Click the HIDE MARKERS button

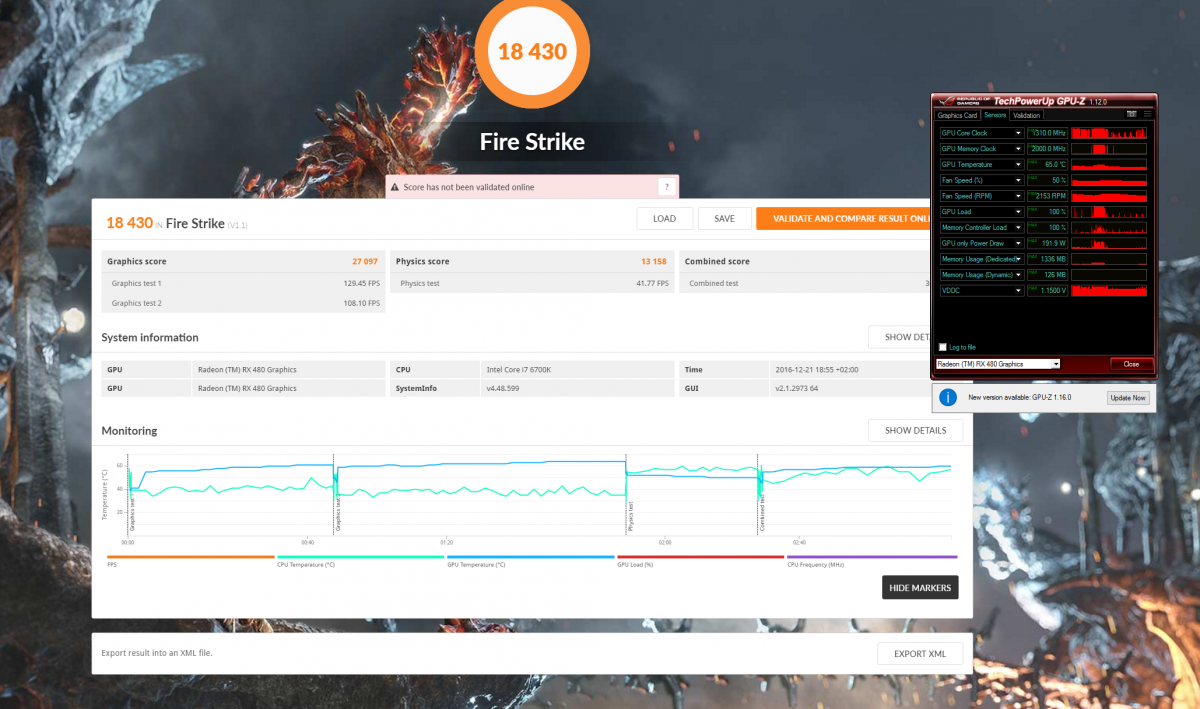[920, 587]
